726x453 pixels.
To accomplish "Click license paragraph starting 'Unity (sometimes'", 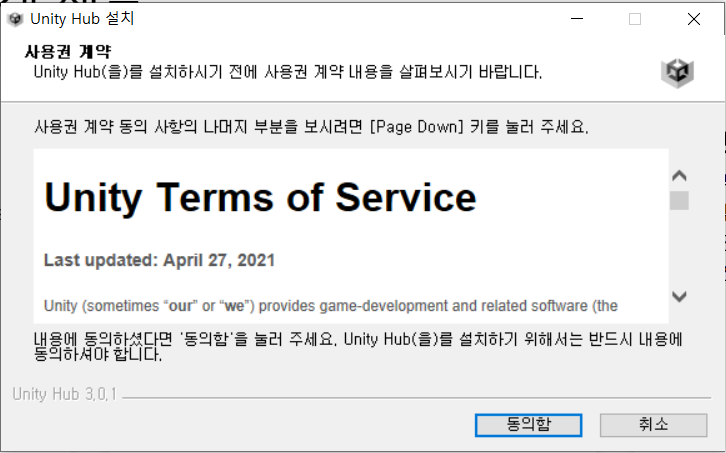I will (x=331, y=306).
